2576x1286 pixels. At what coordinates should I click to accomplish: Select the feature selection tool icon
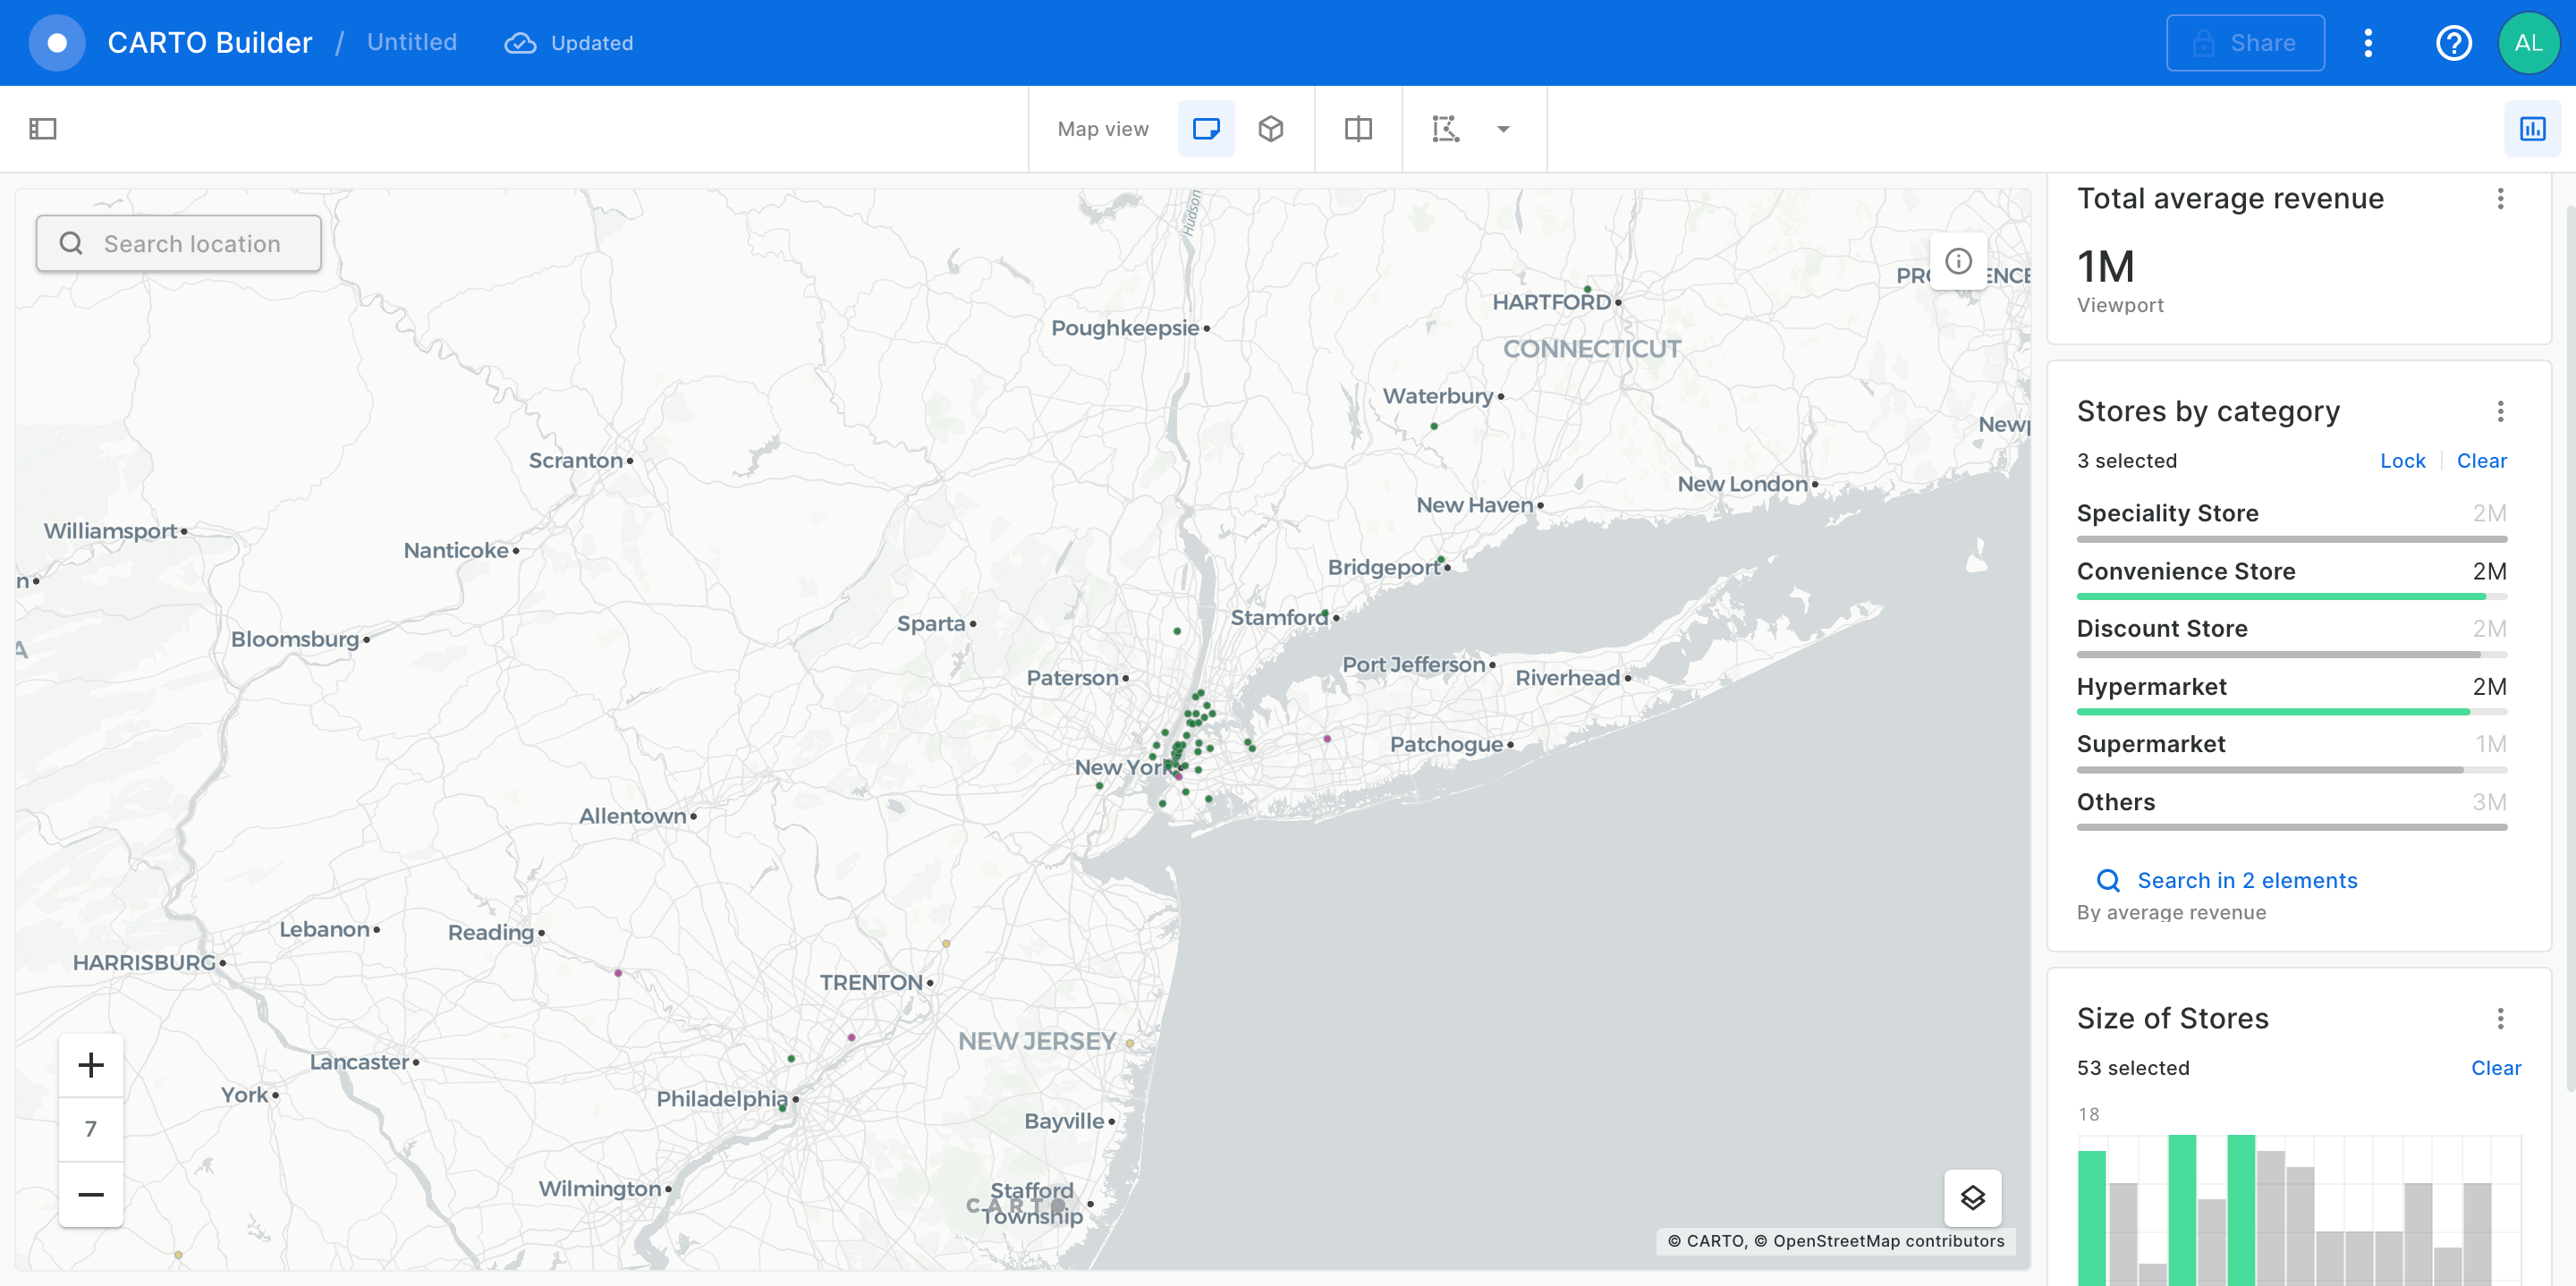coord(1445,129)
